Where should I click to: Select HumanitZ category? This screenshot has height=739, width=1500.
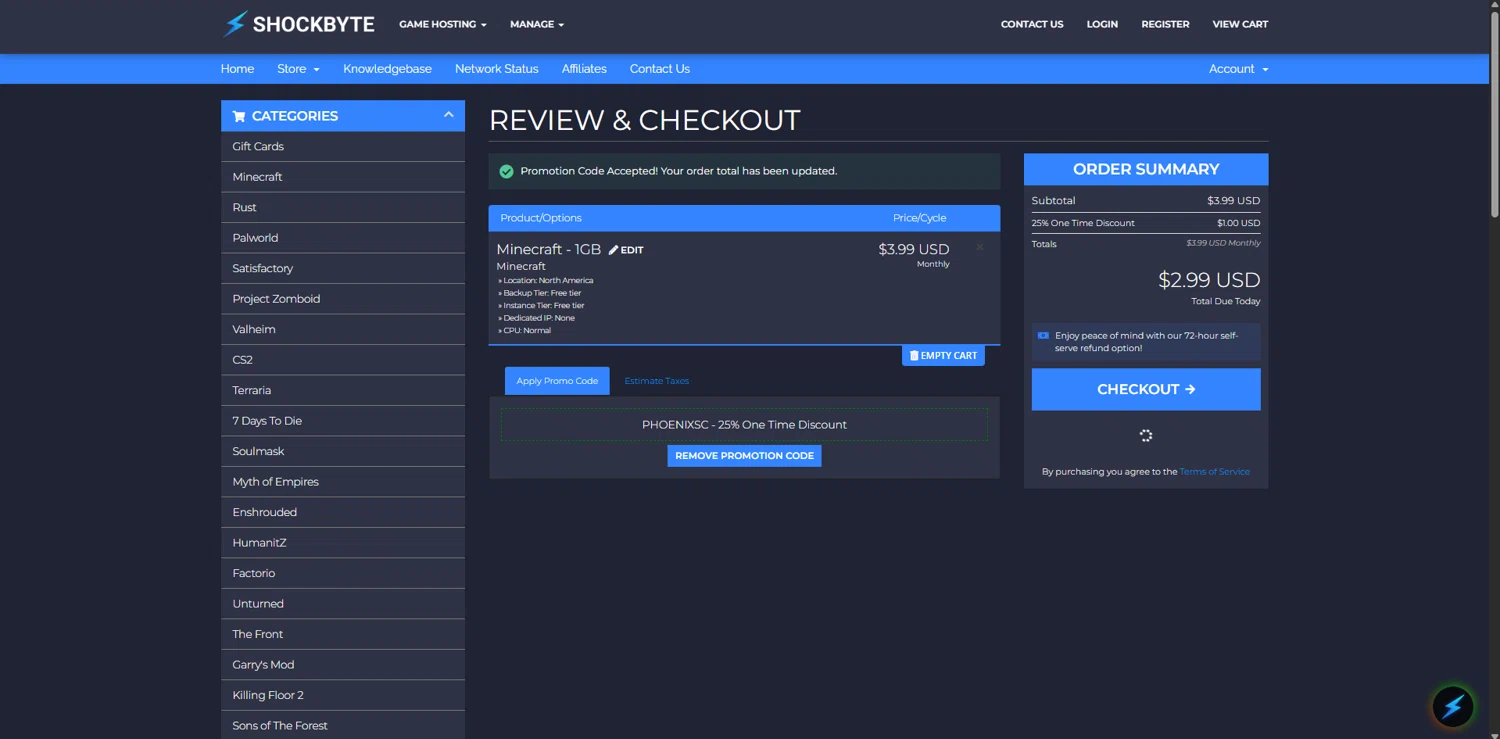click(x=343, y=543)
